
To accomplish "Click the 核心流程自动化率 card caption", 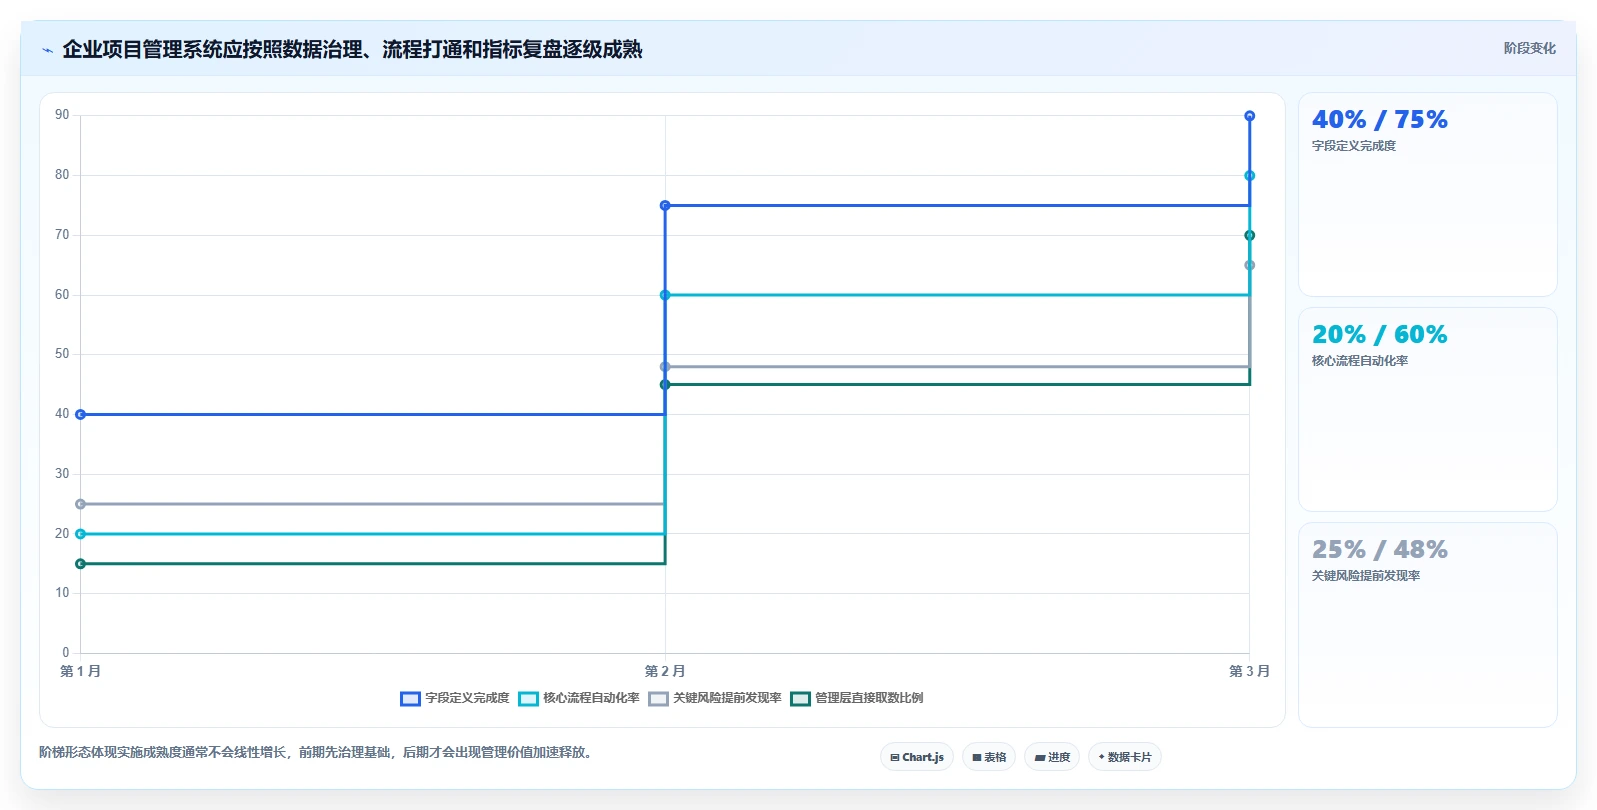I will (1360, 361).
